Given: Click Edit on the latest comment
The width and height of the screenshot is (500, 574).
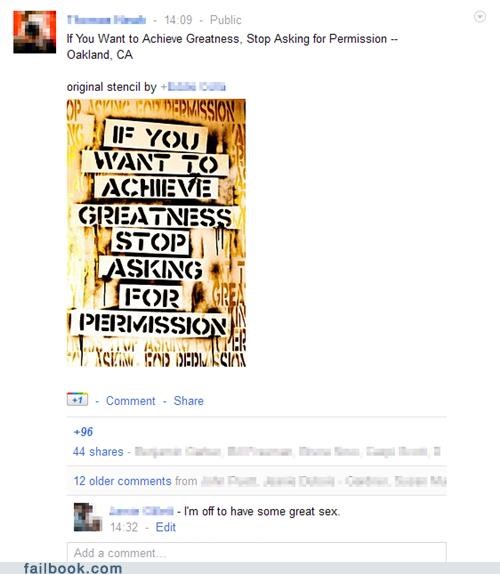Looking at the screenshot, I should click(165, 528).
